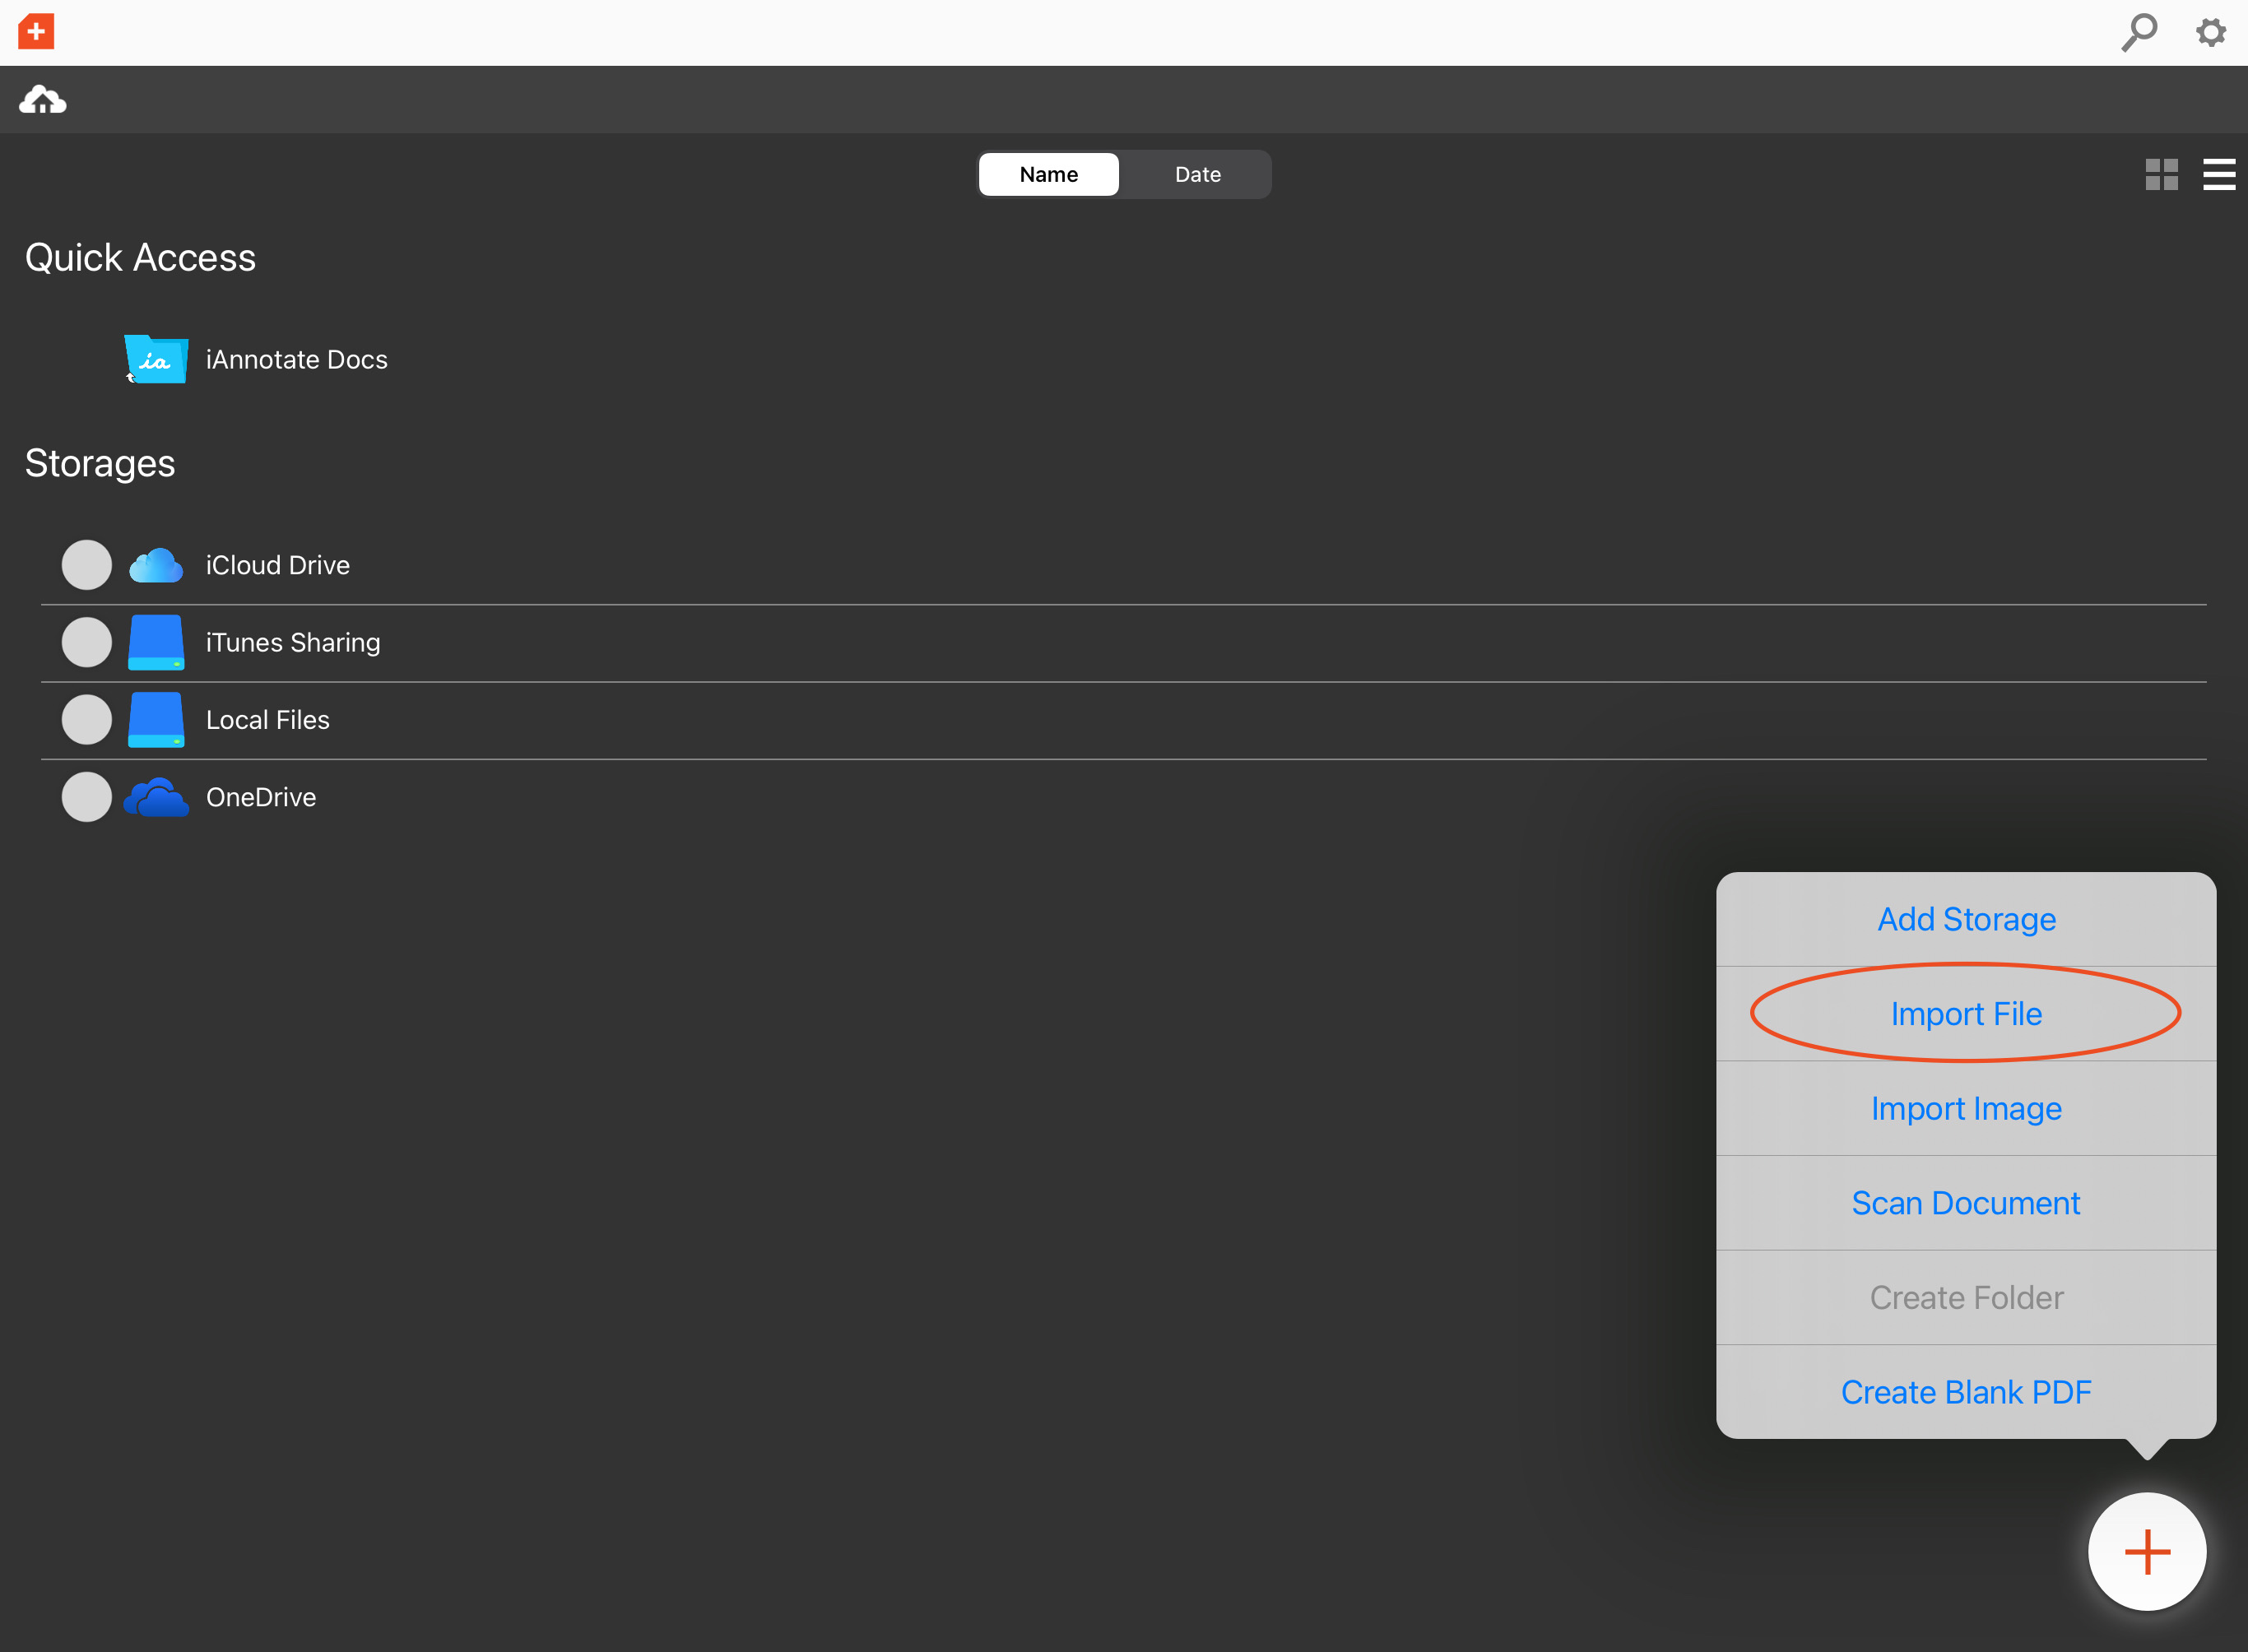Choose Import File from the popup menu
This screenshot has height=1652, width=2248.
click(x=1966, y=1014)
